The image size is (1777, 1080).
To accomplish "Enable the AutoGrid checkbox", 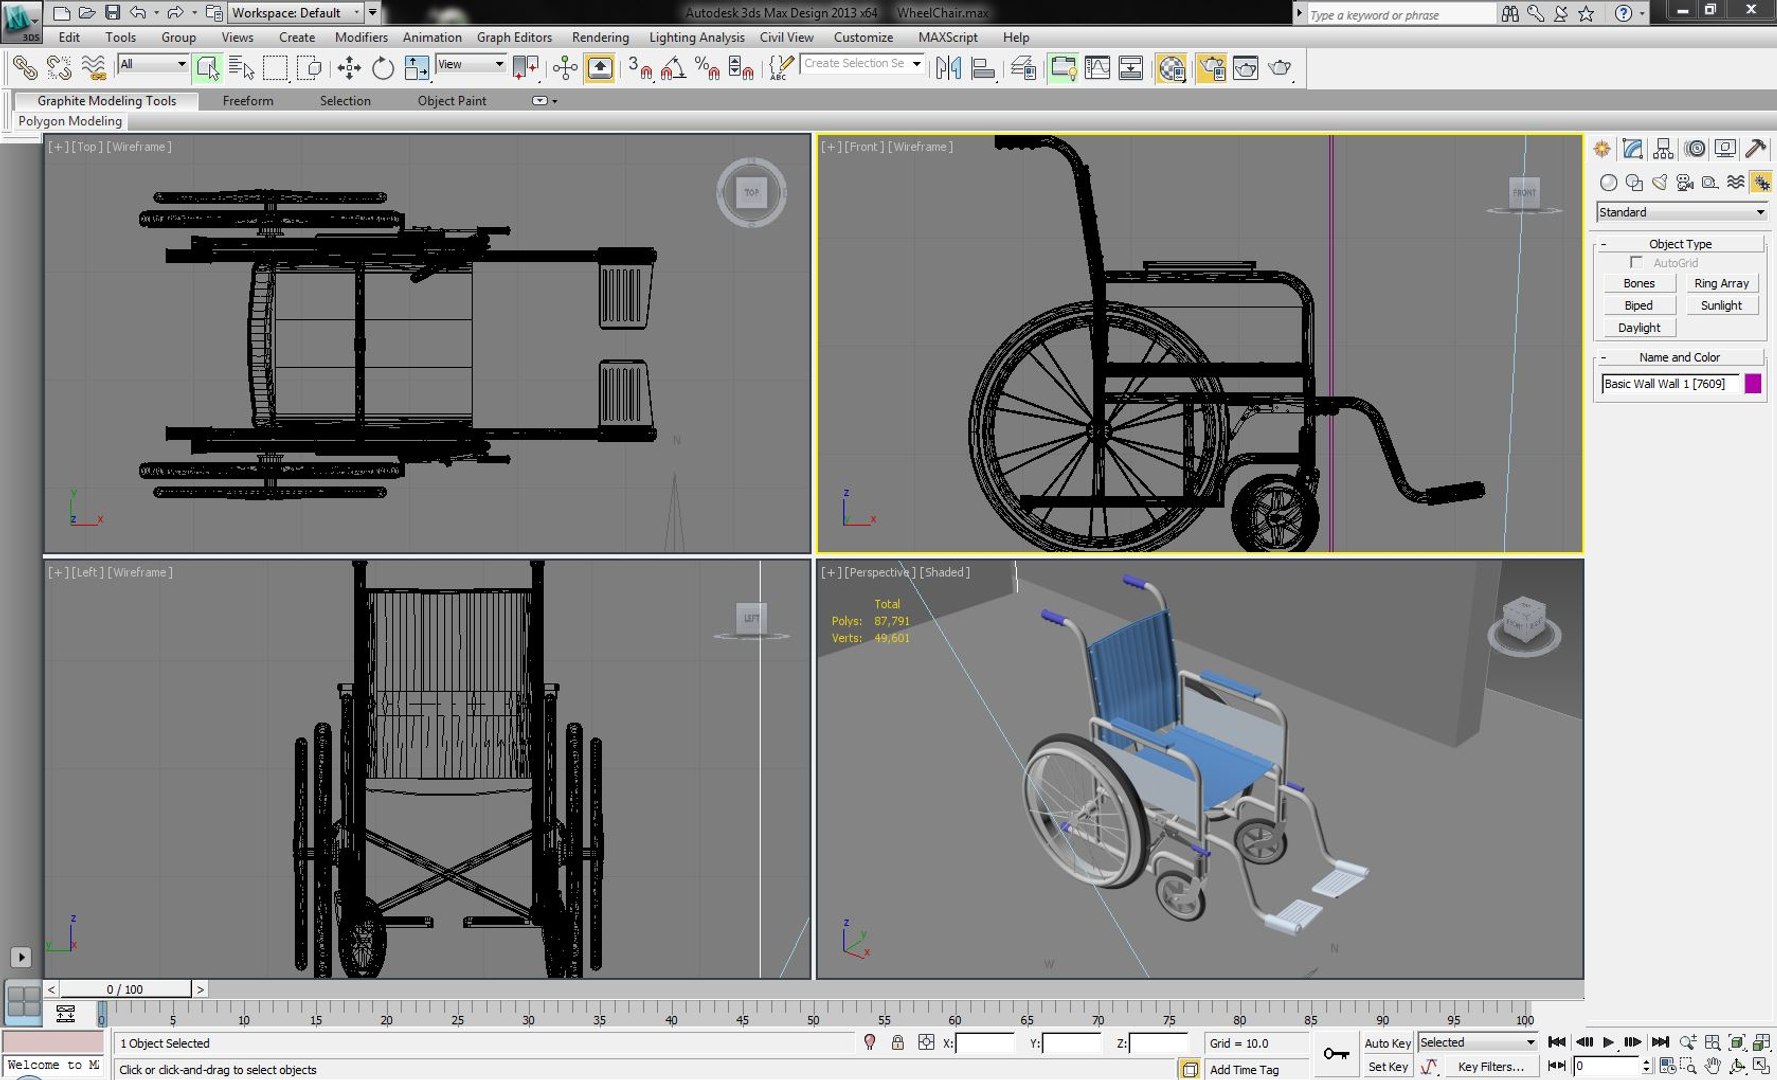I will pyautogui.click(x=1636, y=262).
